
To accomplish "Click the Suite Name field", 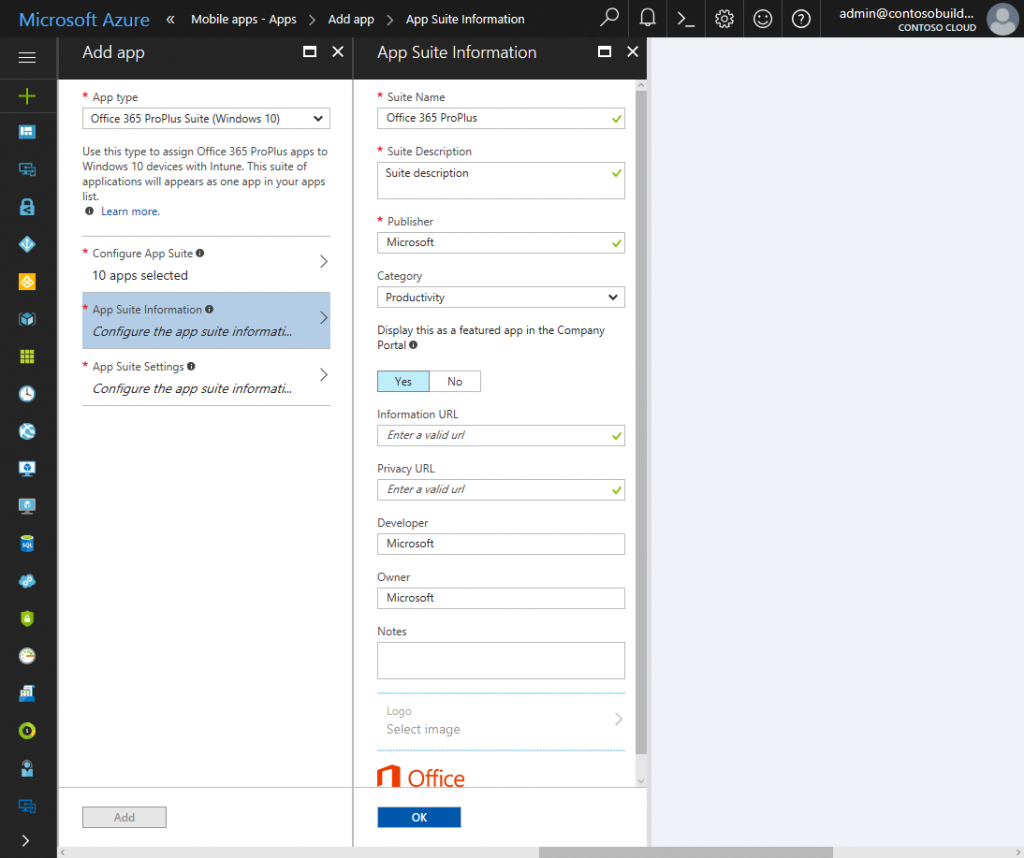I will point(500,118).
